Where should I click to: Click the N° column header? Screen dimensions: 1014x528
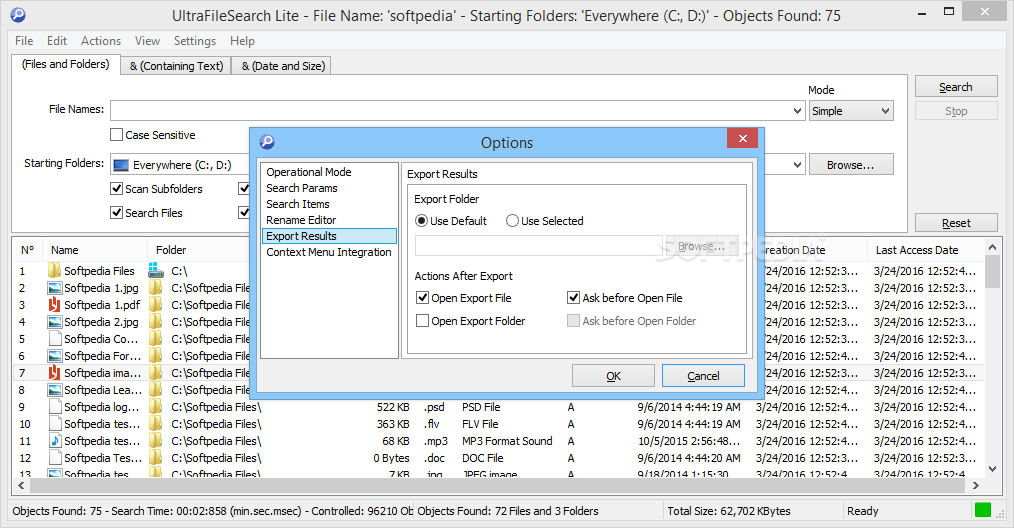point(27,250)
